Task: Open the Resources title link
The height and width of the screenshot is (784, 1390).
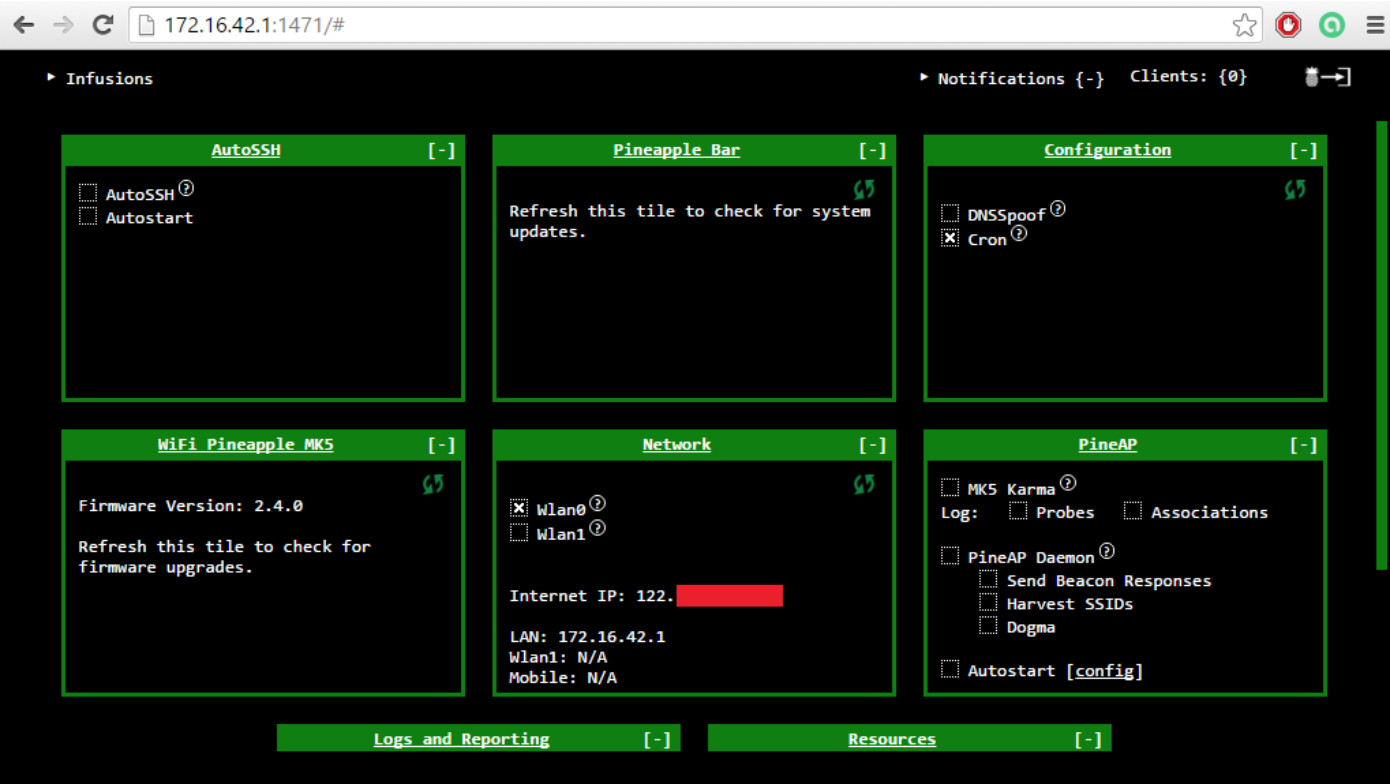Action: coord(892,739)
